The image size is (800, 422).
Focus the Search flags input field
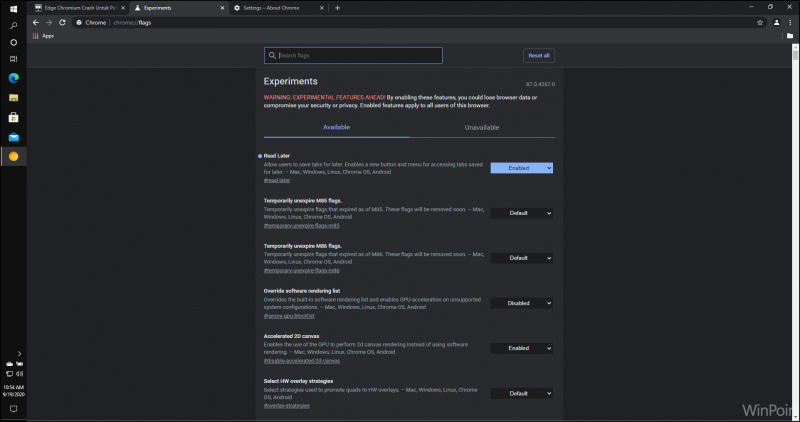(353, 55)
